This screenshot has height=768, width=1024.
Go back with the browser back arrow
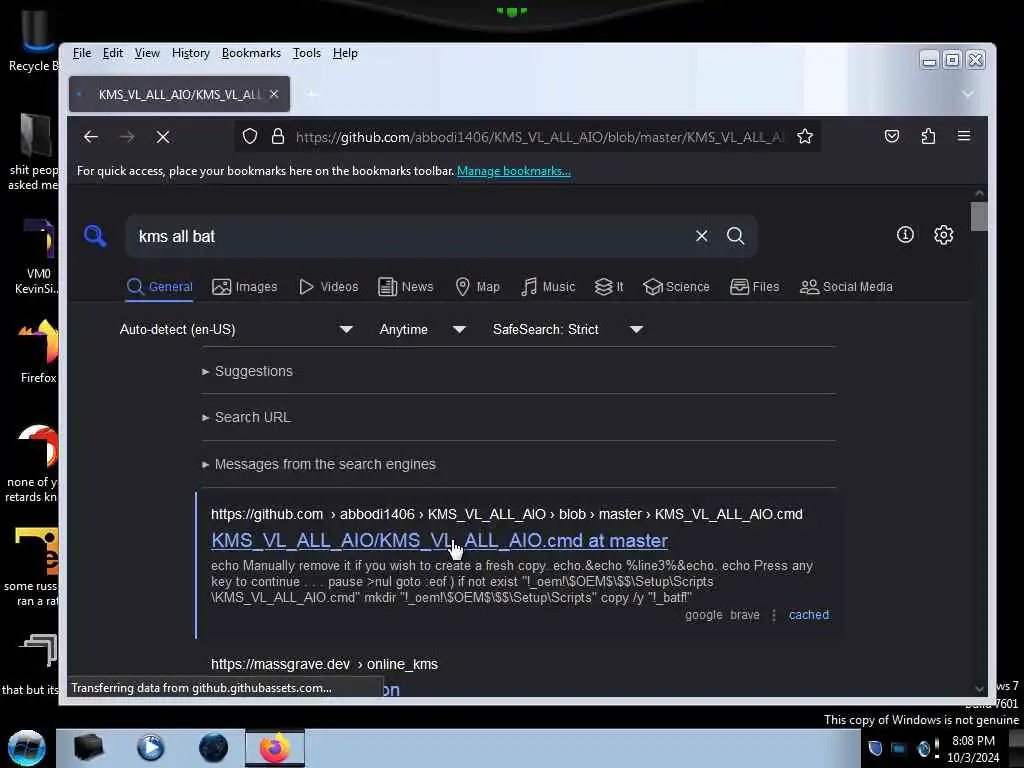tap(91, 136)
